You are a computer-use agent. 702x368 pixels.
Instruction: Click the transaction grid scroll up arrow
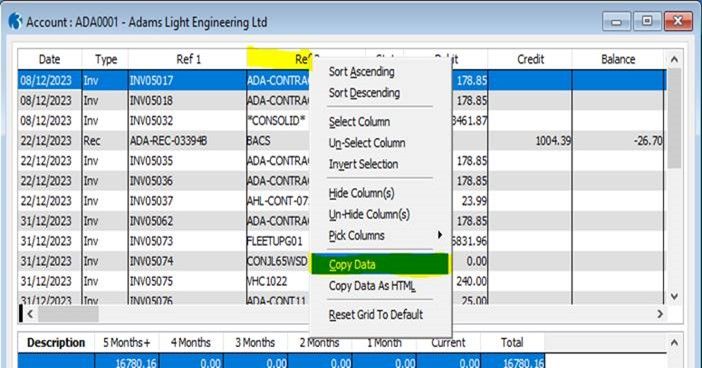coord(674,59)
